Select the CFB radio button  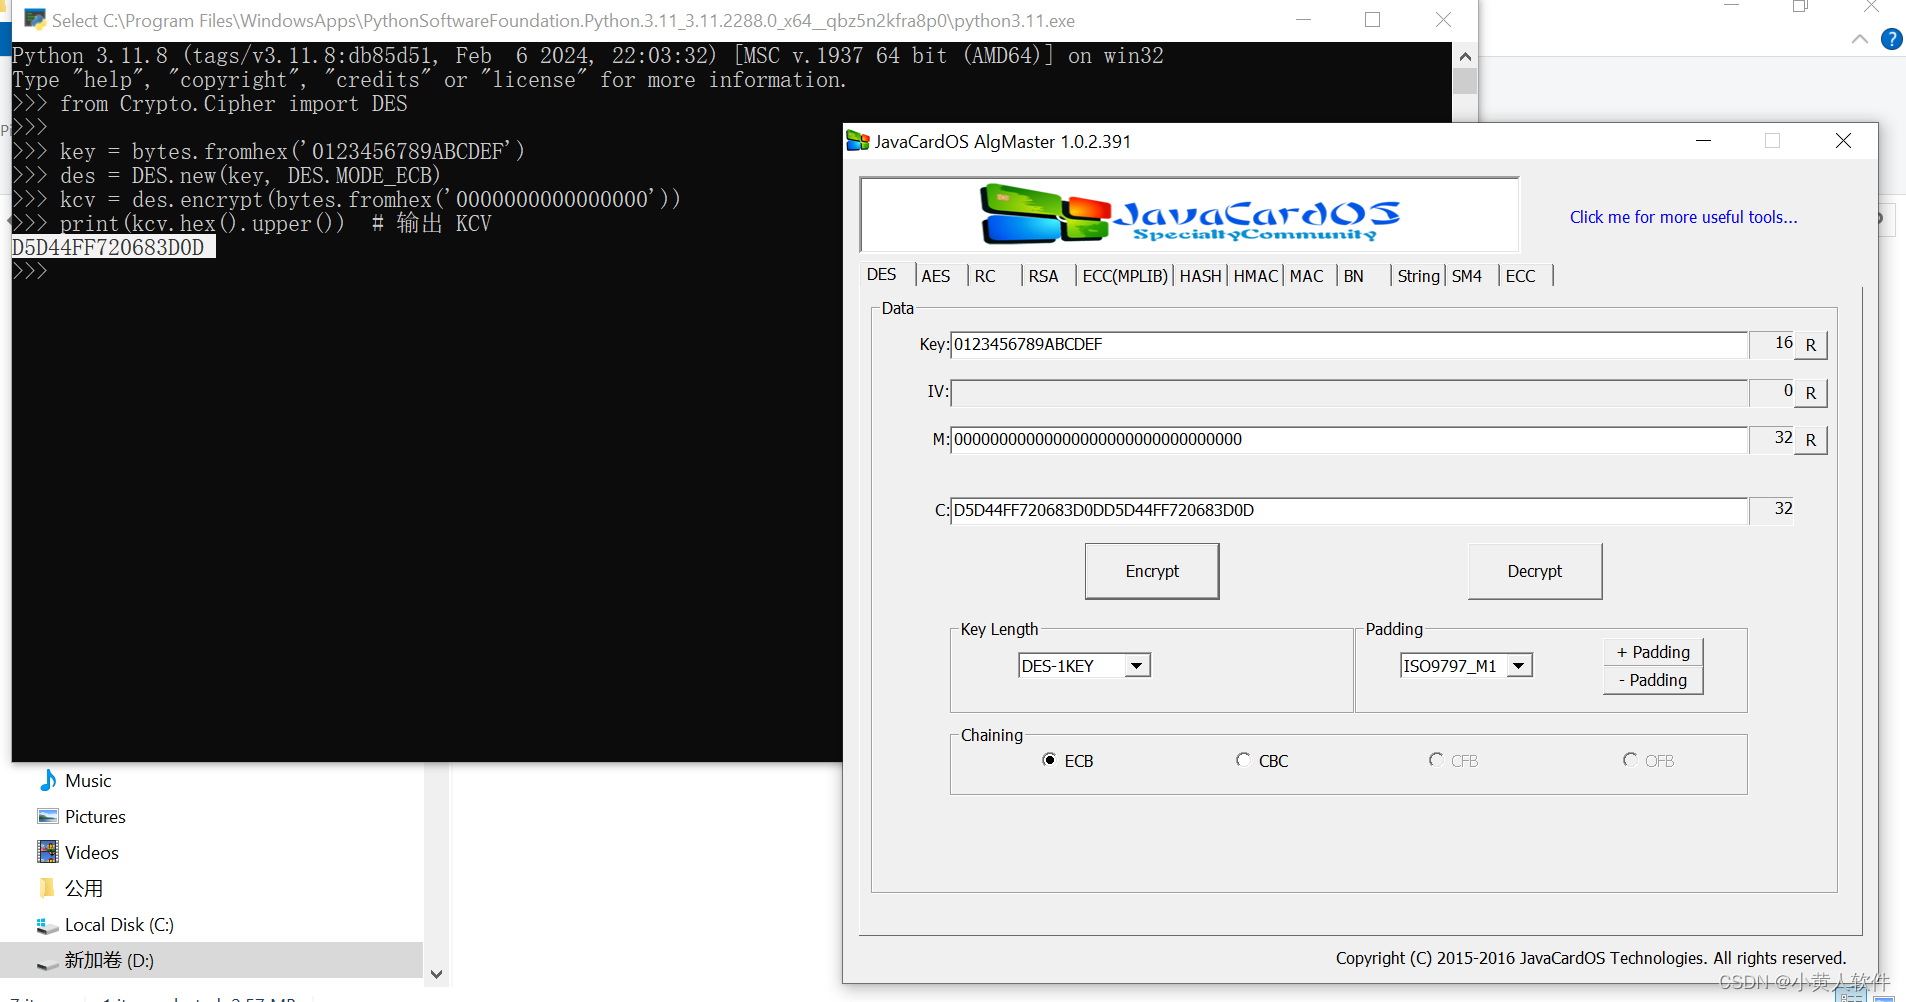click(x=1436, y=760)
